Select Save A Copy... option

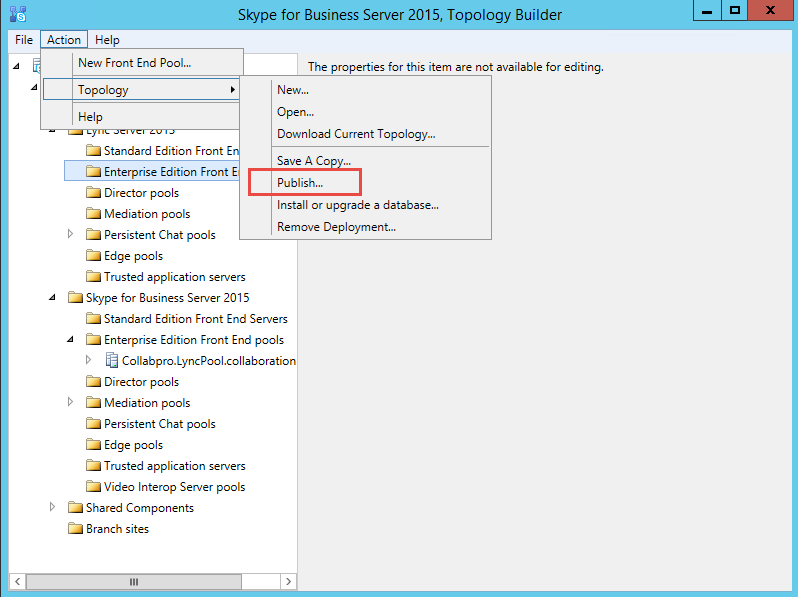point(365,161)
